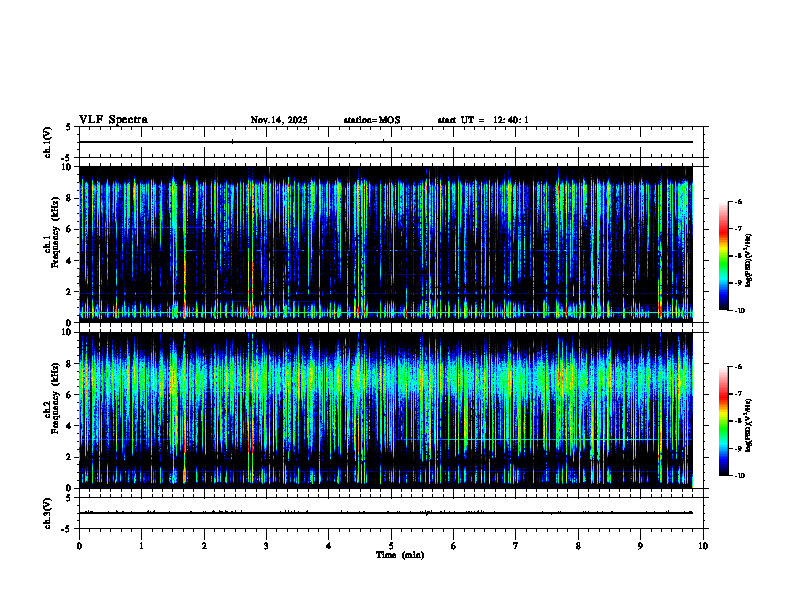Click the time axis tick label "3"
The image size is (792, 612).
click(266, 546)
